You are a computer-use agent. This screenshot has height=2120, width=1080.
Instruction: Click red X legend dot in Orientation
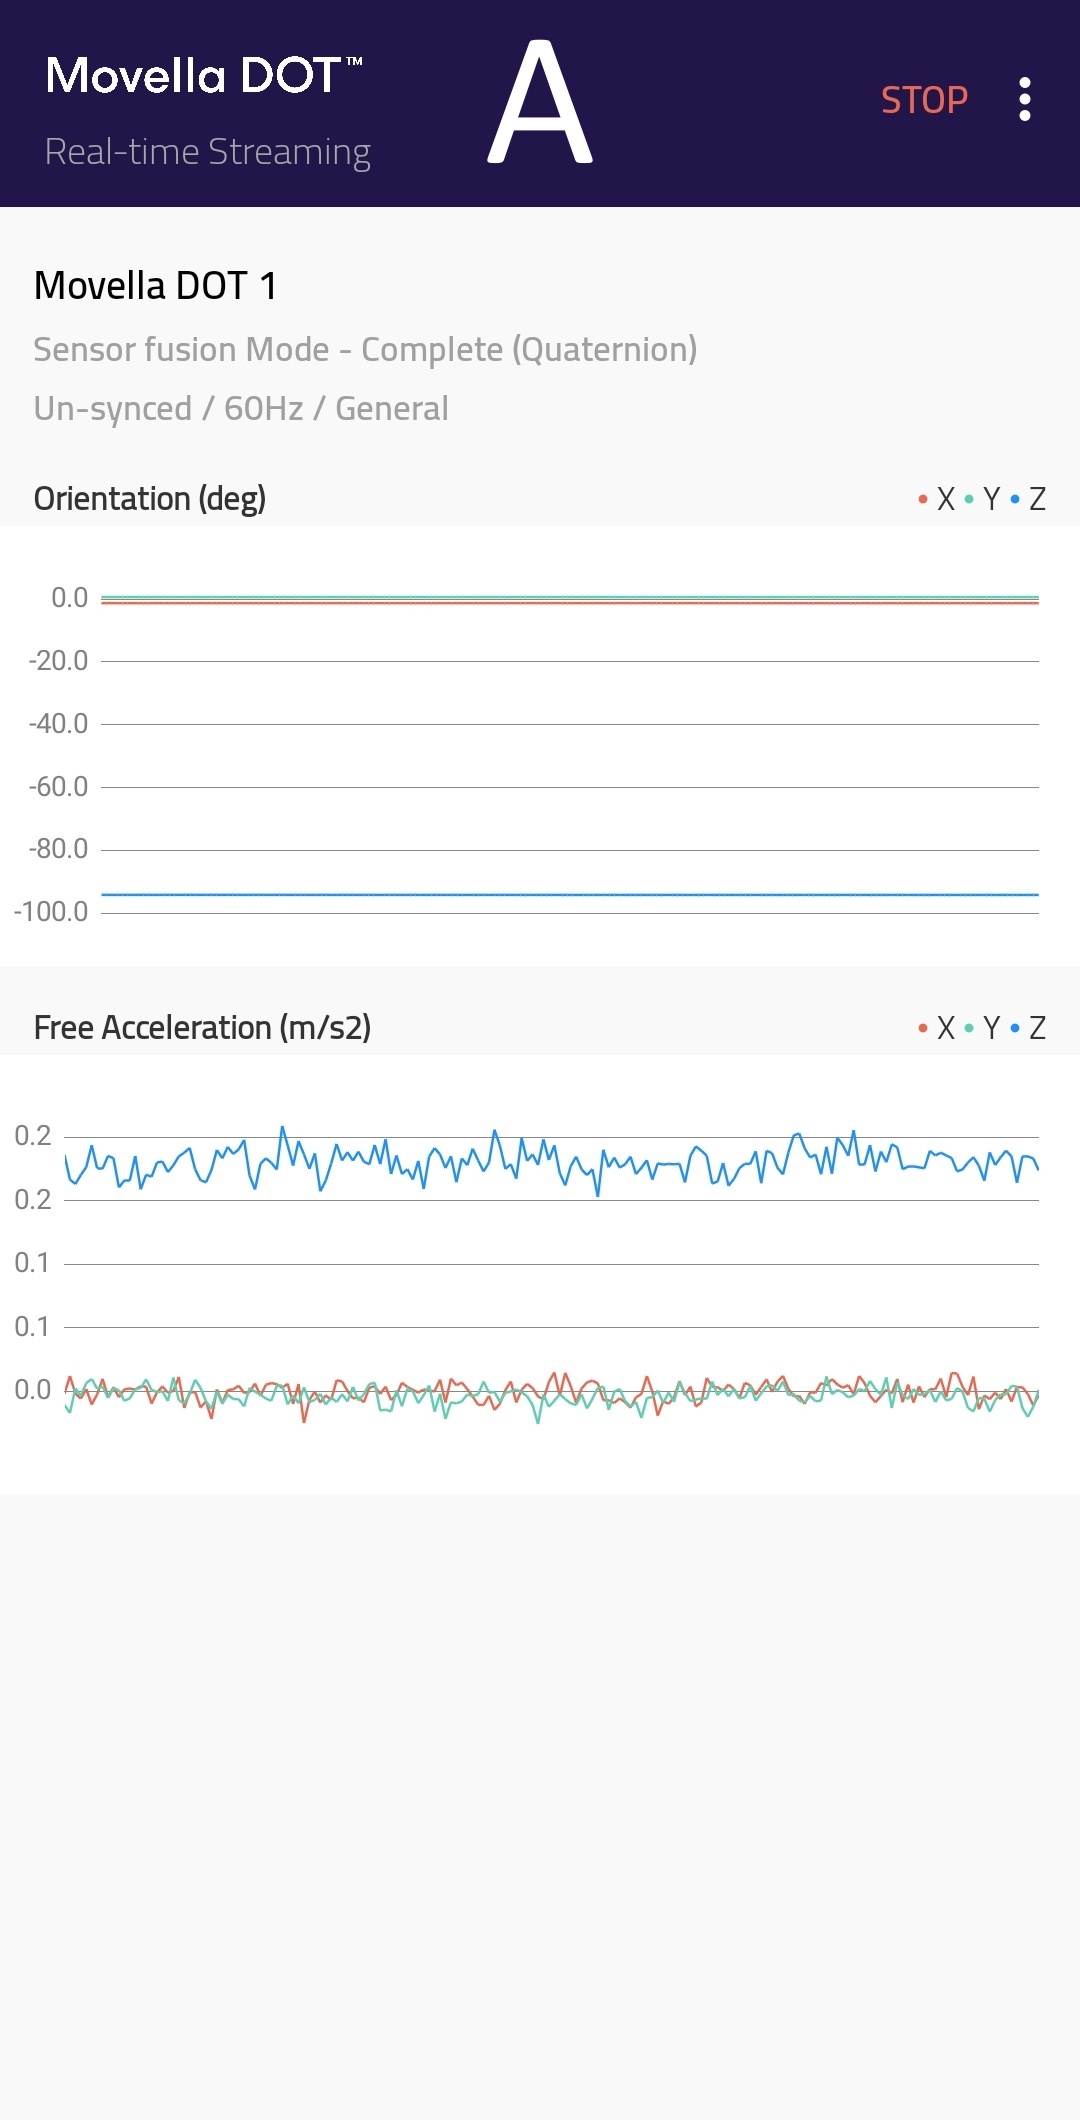point(923,499)
